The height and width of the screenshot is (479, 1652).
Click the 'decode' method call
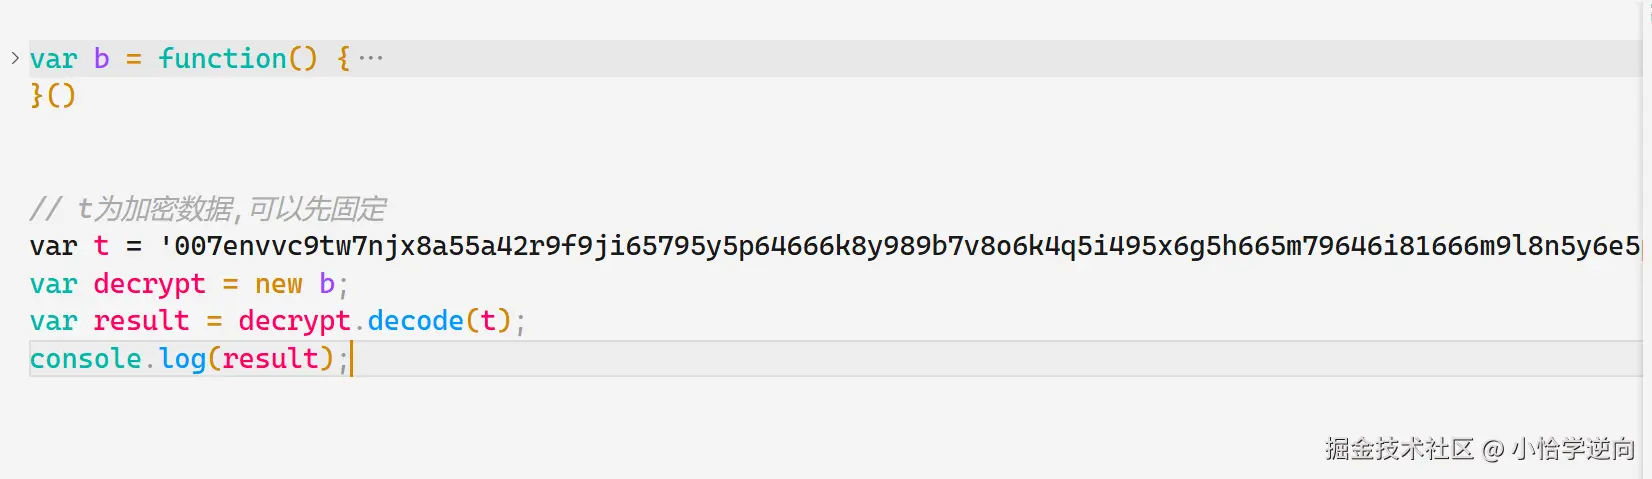coord(415,321)
